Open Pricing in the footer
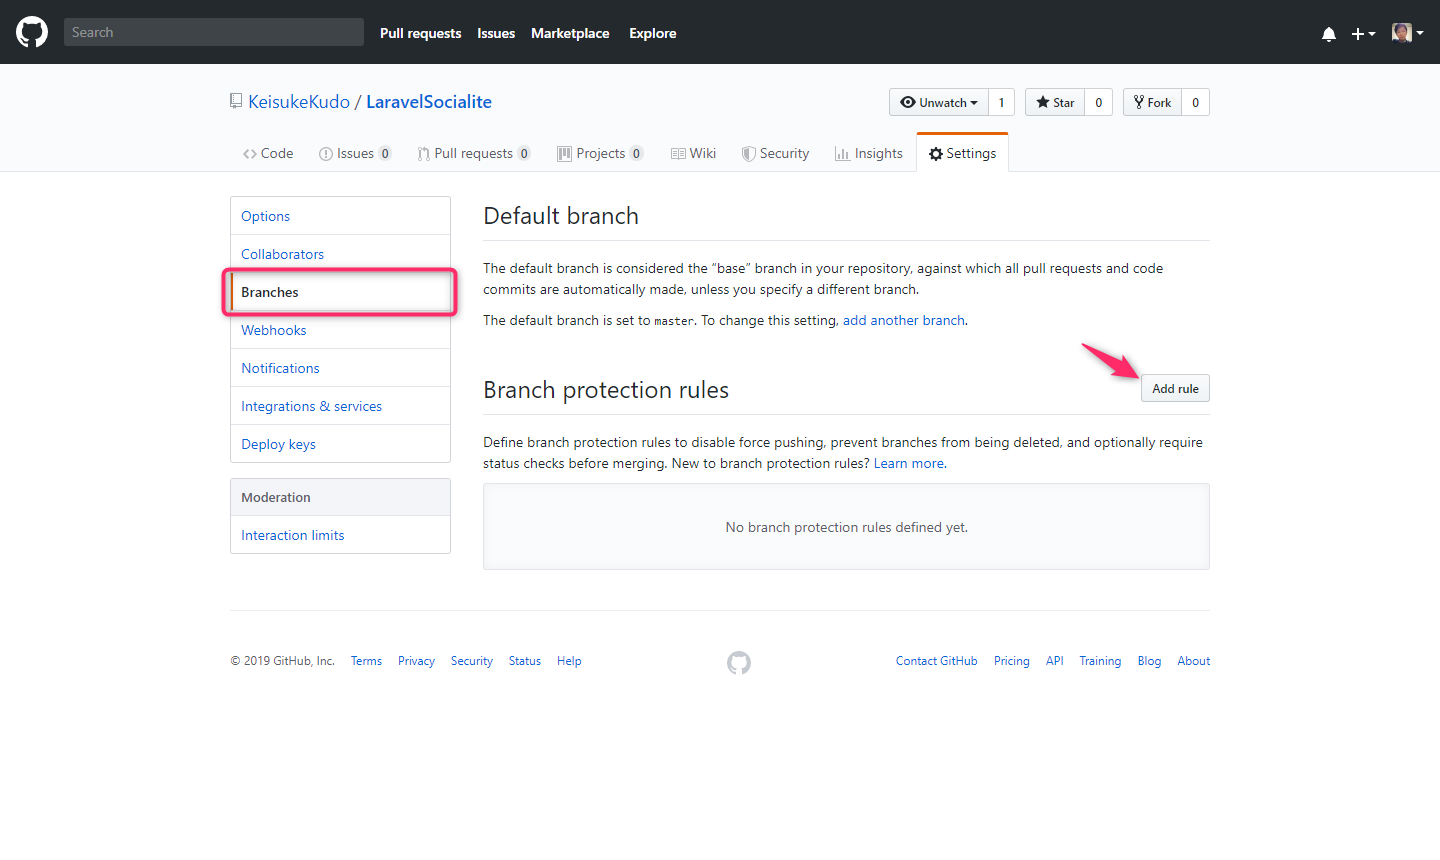1440x860 pixels. [x=1012, y=661]
